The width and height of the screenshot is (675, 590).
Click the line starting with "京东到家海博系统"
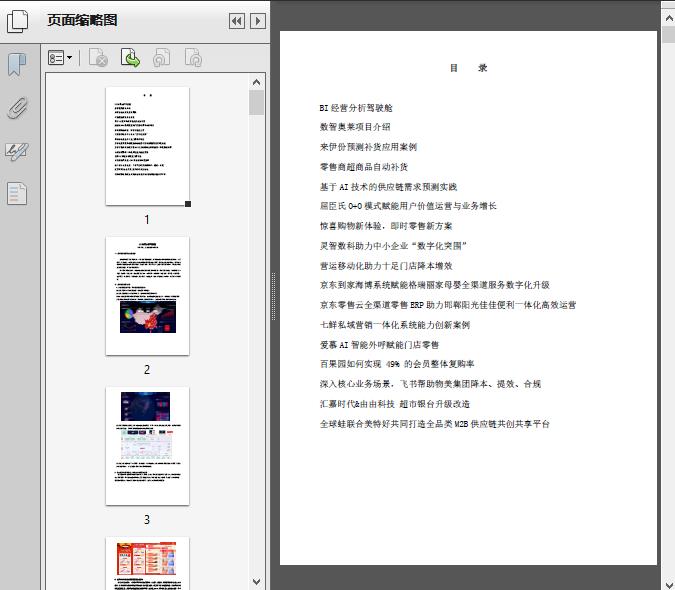pos(434,285)
